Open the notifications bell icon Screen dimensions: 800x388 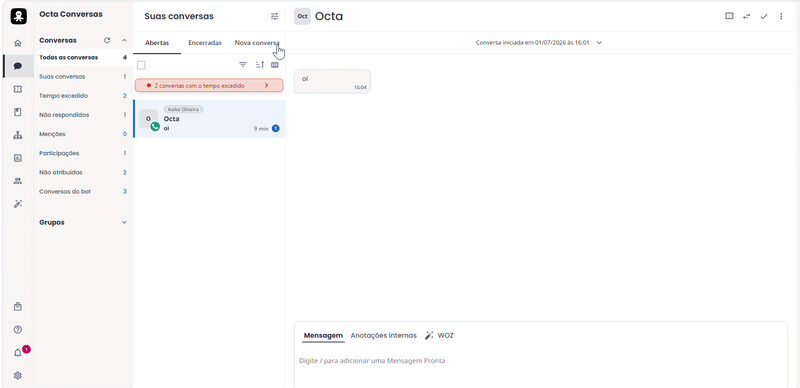click(x=18, y=353)
